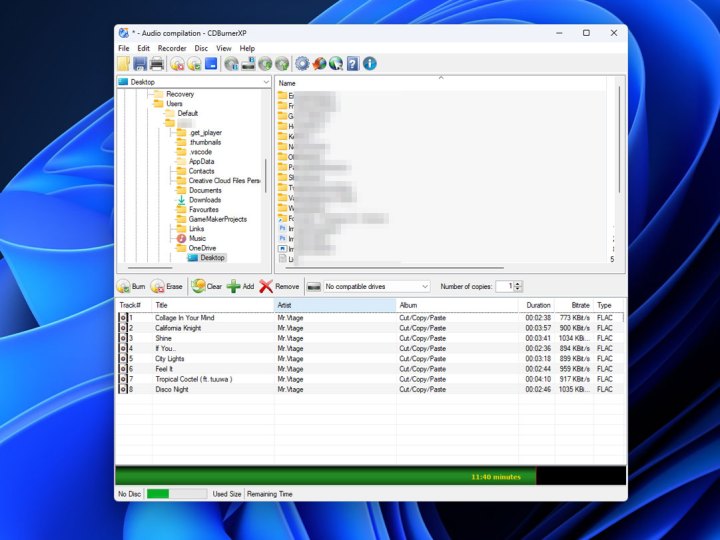
Task: Click the disc icon with green down arrow
Action: [x=265, y=63]
